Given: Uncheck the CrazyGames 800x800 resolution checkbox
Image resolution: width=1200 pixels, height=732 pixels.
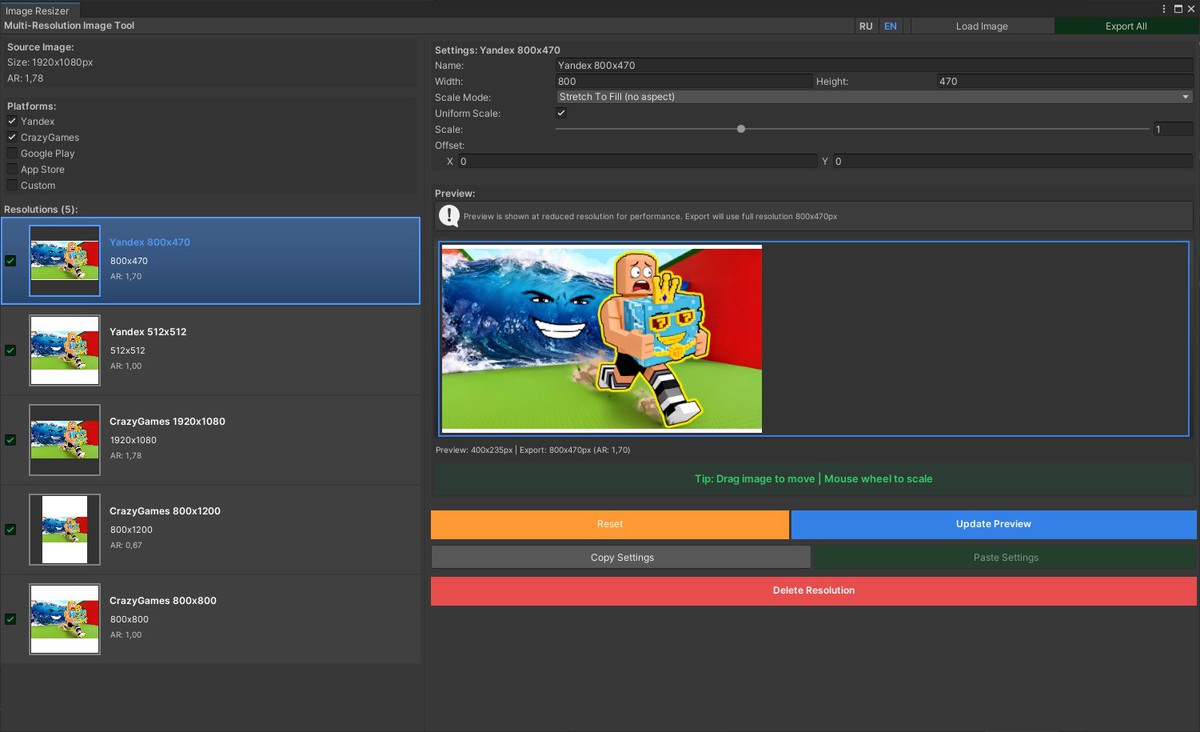Looking at the screenshot, I should point(10,619).
